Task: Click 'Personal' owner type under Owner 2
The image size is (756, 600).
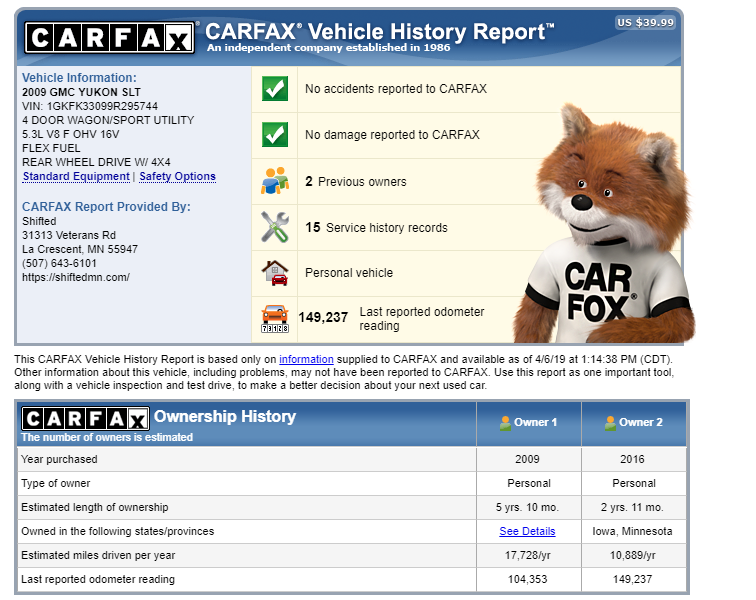Action: coord(634,483)
